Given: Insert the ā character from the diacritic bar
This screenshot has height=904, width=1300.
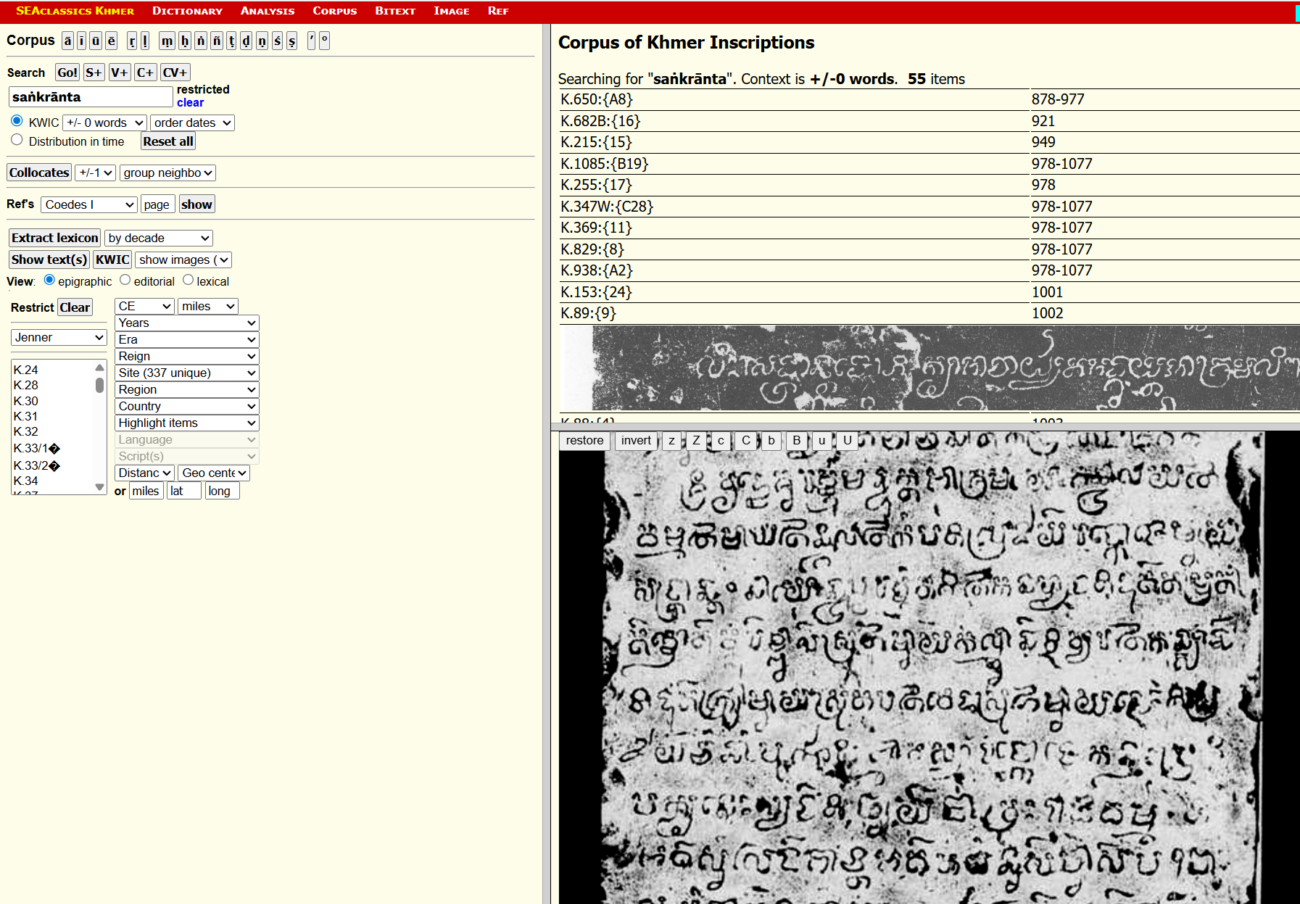Looking at the screenshot, I should [68, 41].
